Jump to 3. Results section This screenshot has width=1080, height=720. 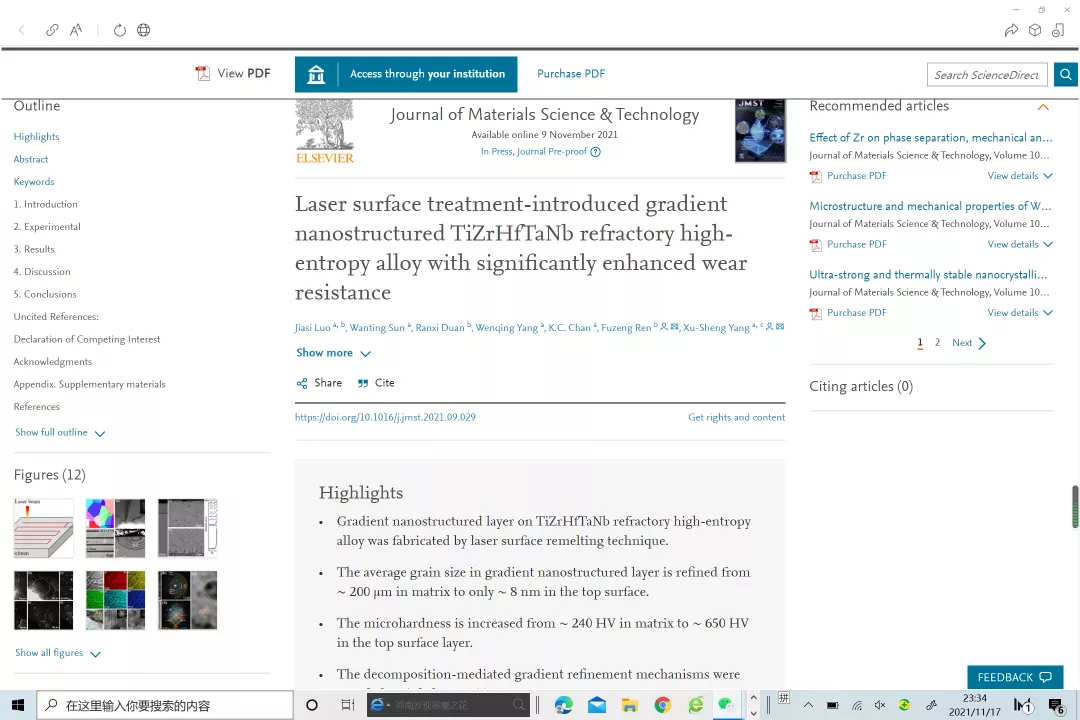point(34,249)
